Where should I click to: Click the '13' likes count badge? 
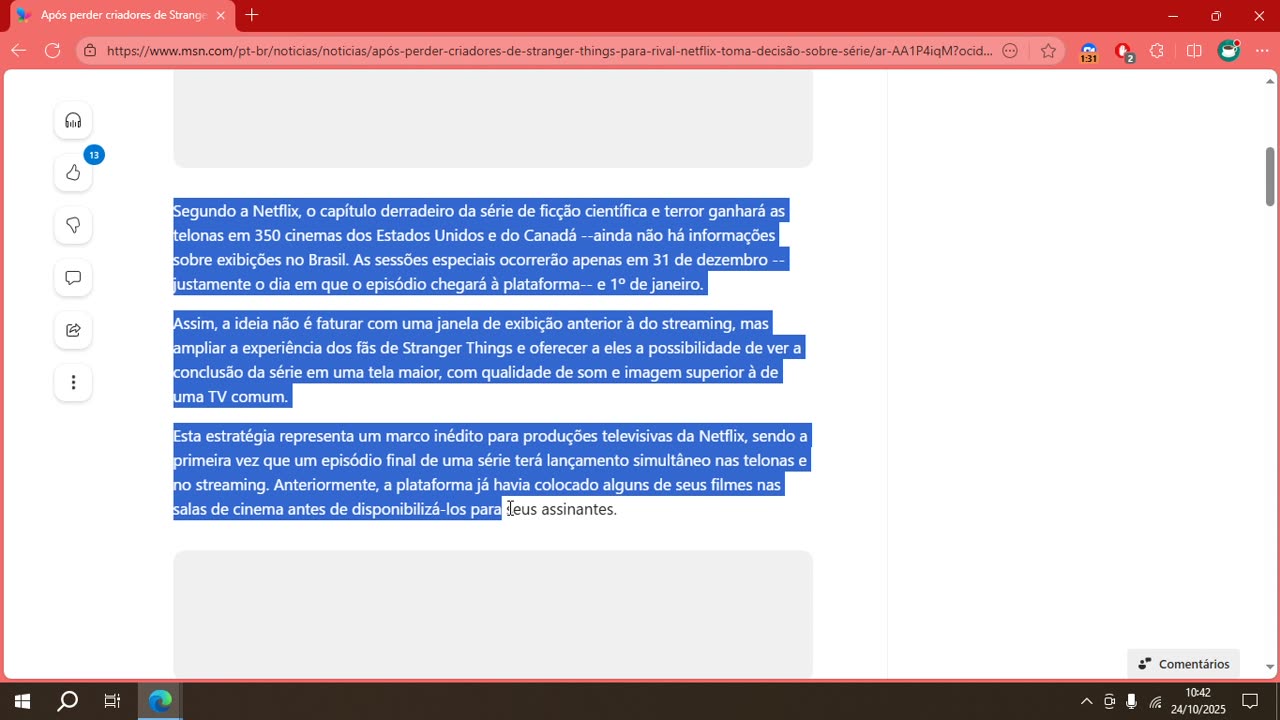tap(93, 154)
